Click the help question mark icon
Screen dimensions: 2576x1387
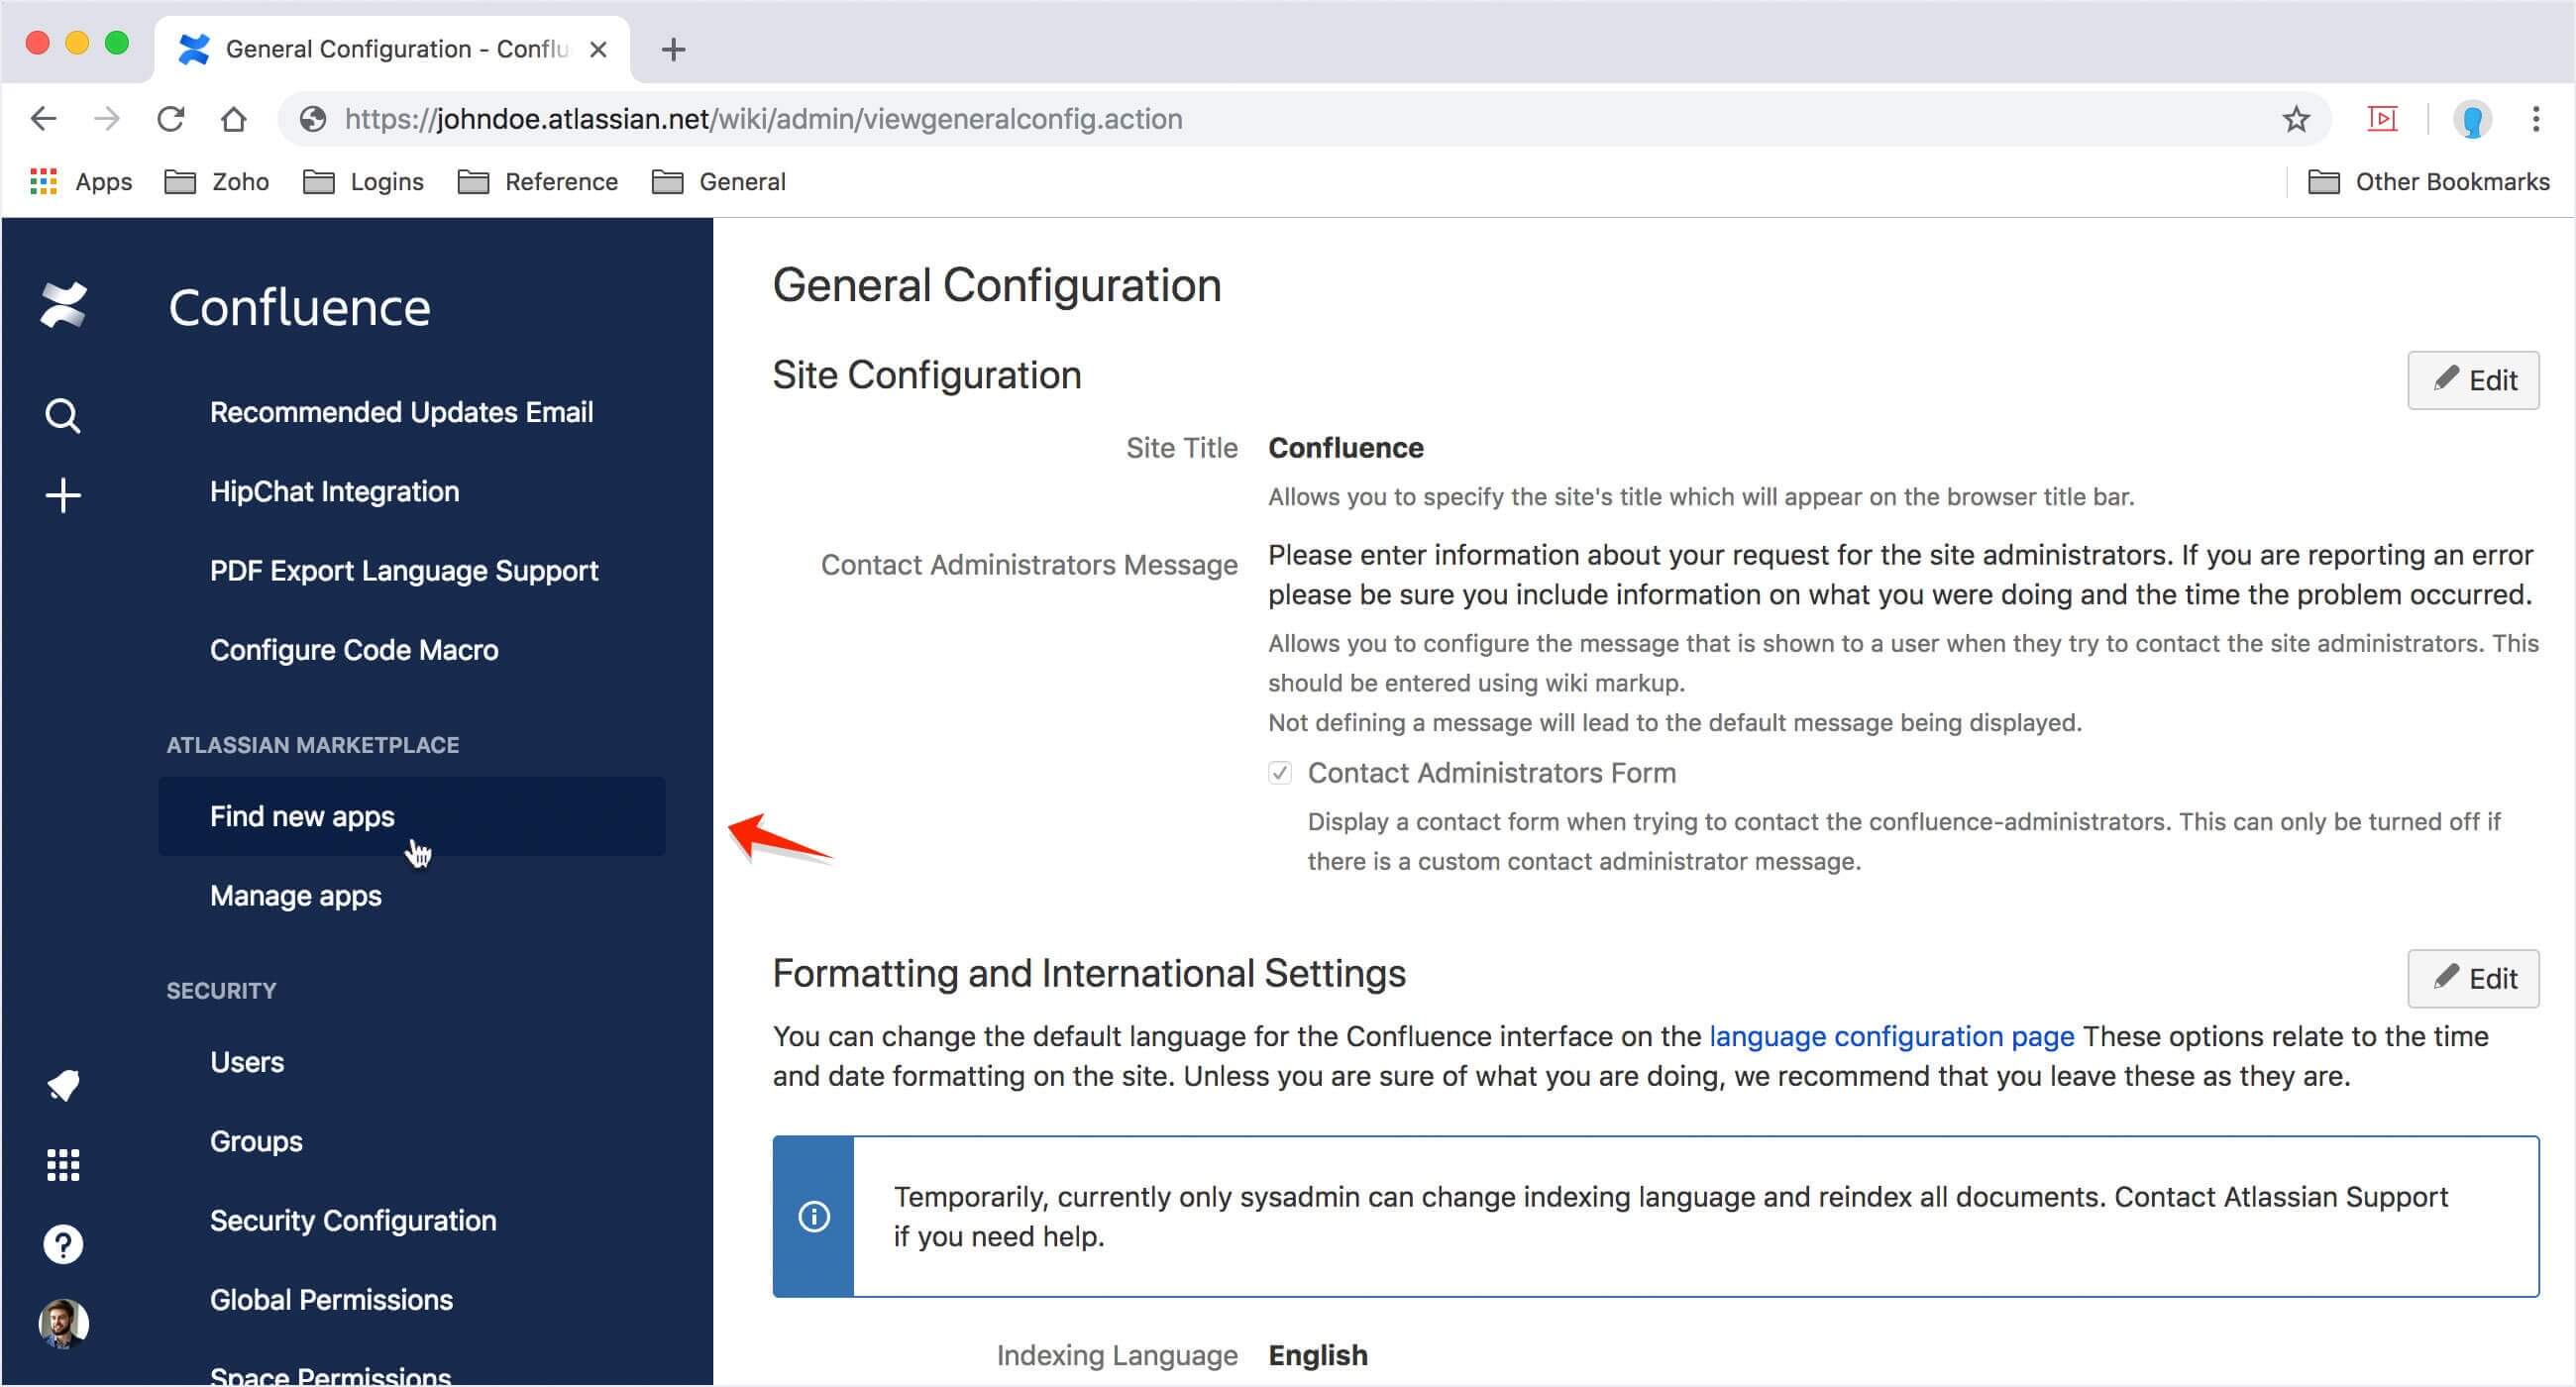point(63,1244)
